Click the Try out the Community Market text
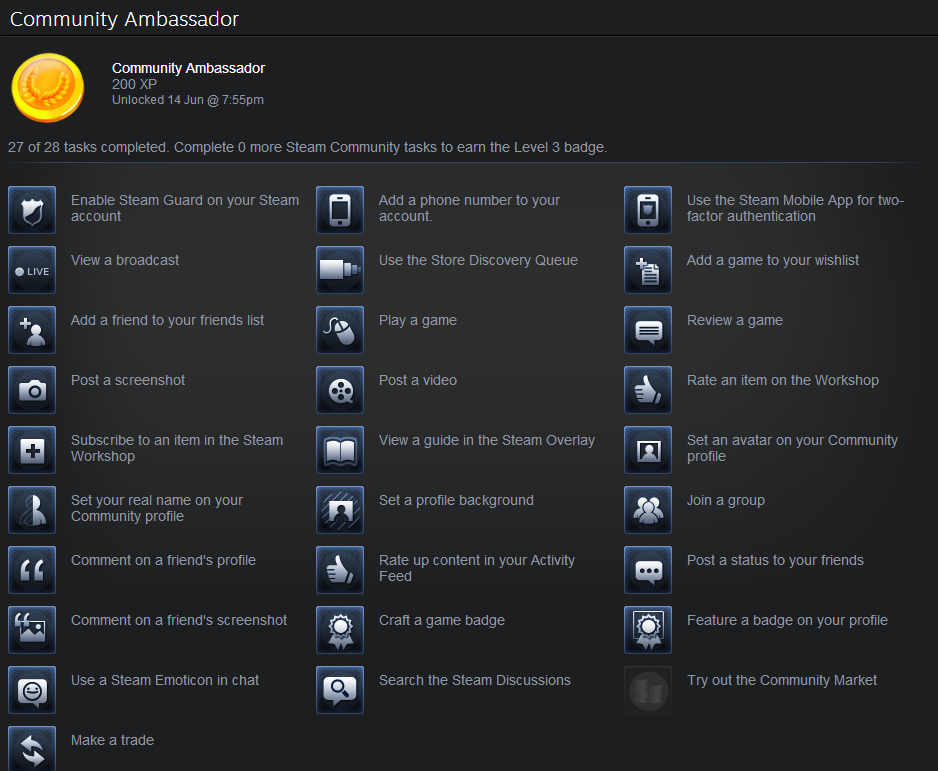938x771 pixels. 781,681
